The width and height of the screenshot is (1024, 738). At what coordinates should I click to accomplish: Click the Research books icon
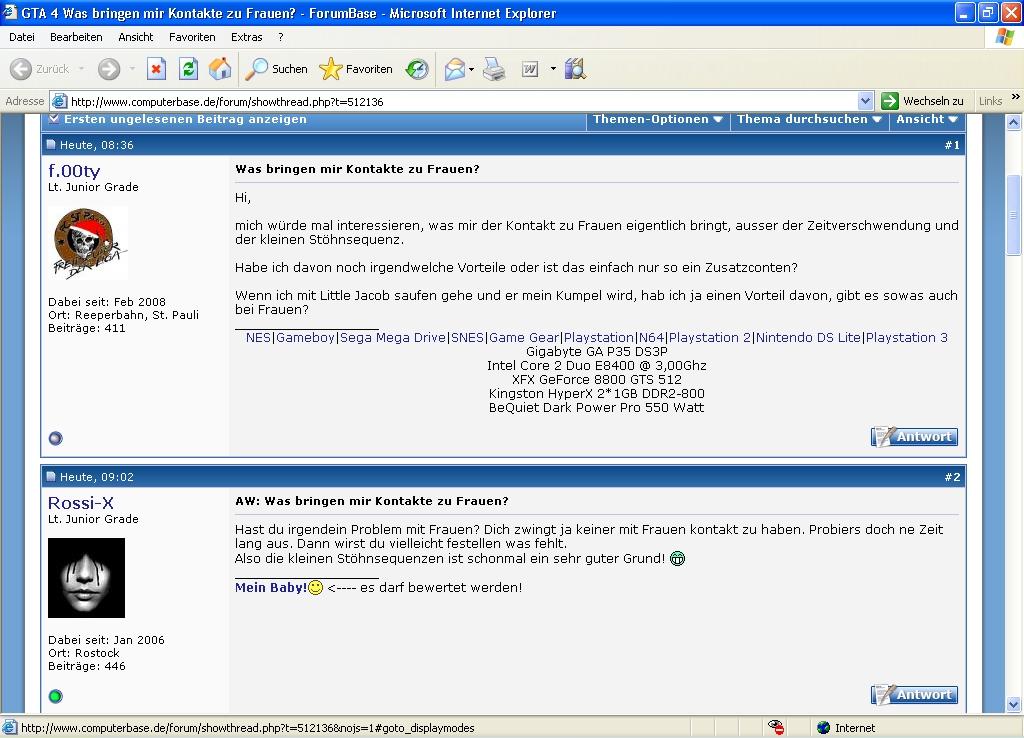click(x=575, y=69)
